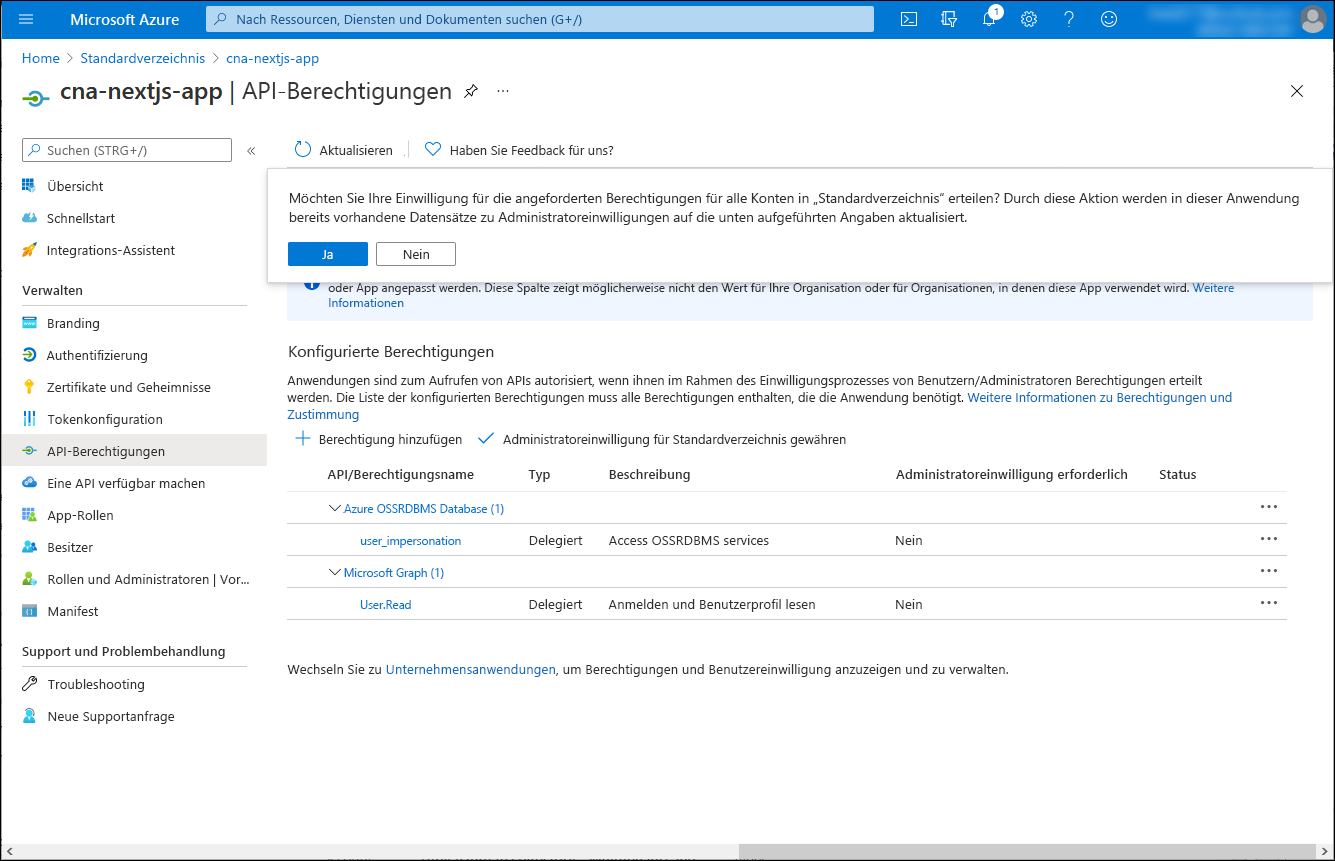Click the Tokenkonfiguration bars icon

click(29, 419)
